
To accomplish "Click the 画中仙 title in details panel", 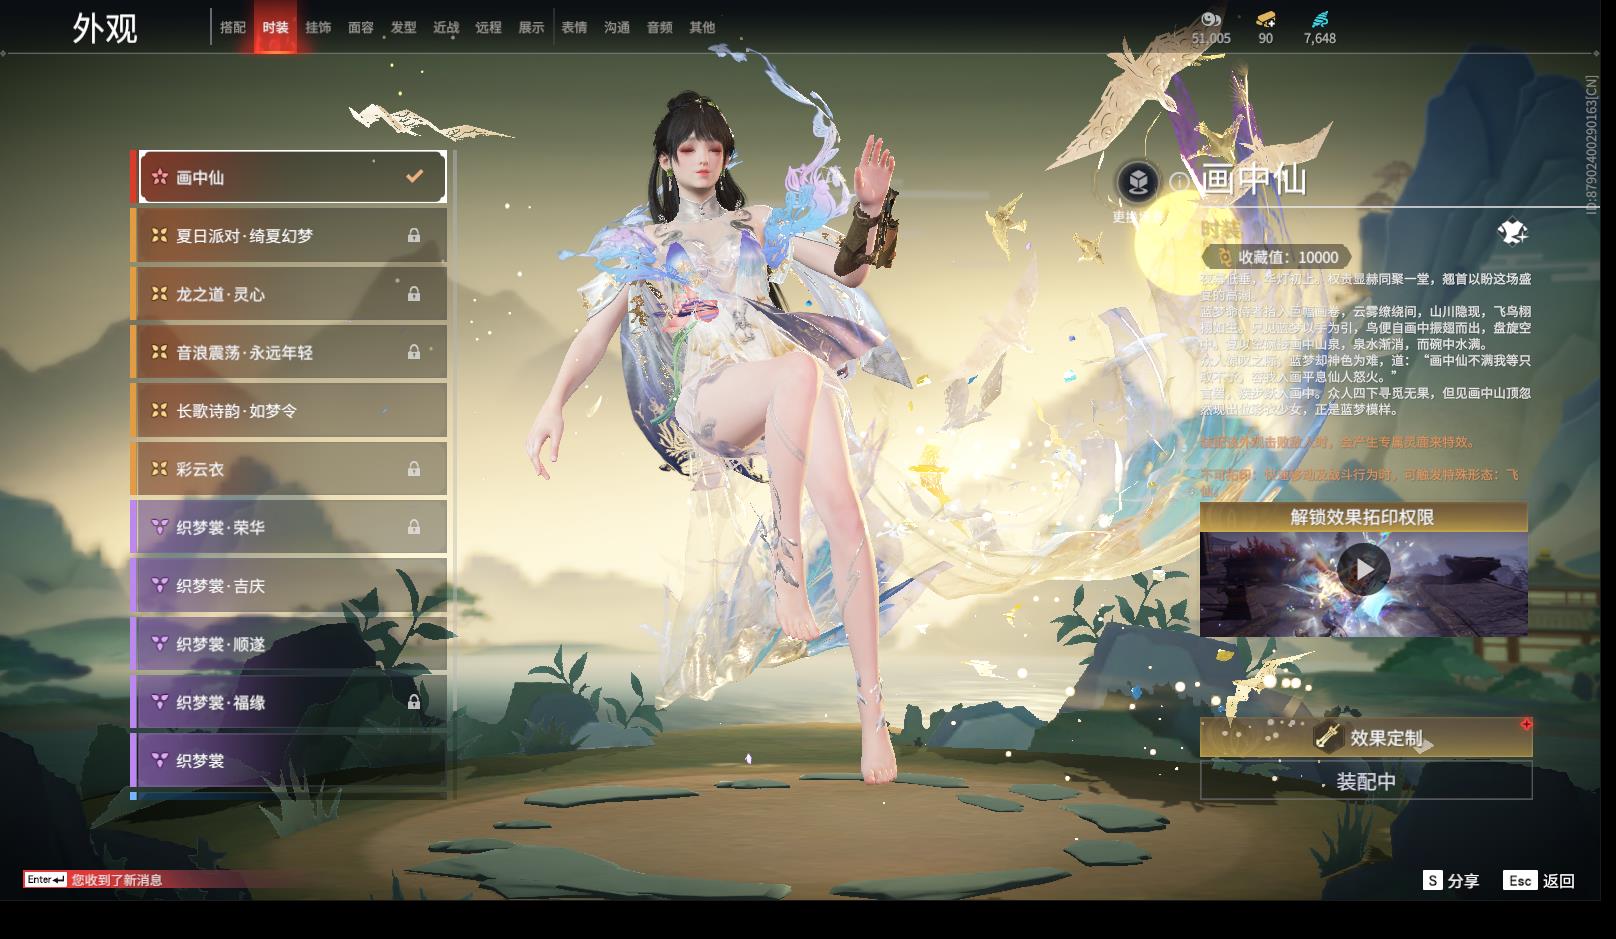I will [1254, 179].
